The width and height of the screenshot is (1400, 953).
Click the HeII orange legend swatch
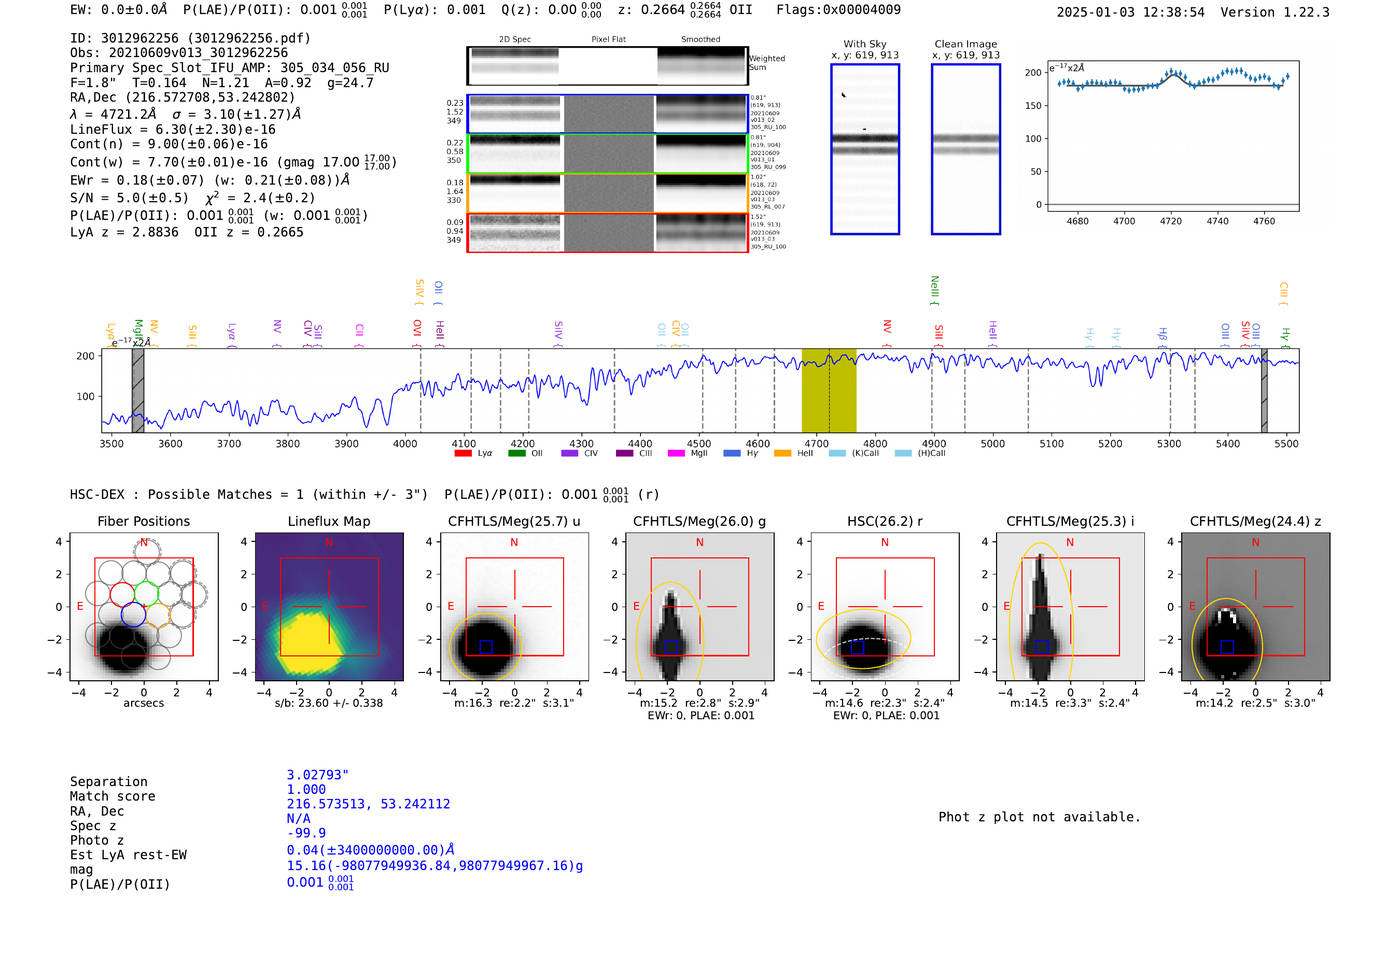783,453
